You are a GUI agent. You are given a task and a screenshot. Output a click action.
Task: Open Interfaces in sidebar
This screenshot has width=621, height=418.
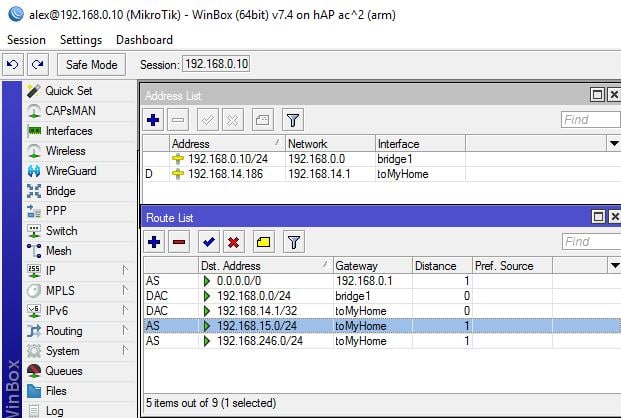79,131
